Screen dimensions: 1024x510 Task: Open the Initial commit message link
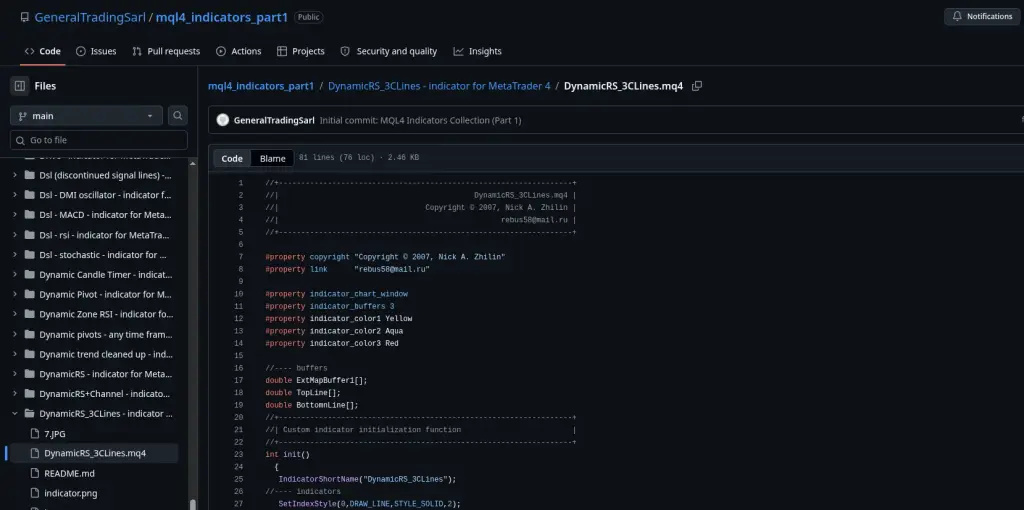(x=421, y=120)
